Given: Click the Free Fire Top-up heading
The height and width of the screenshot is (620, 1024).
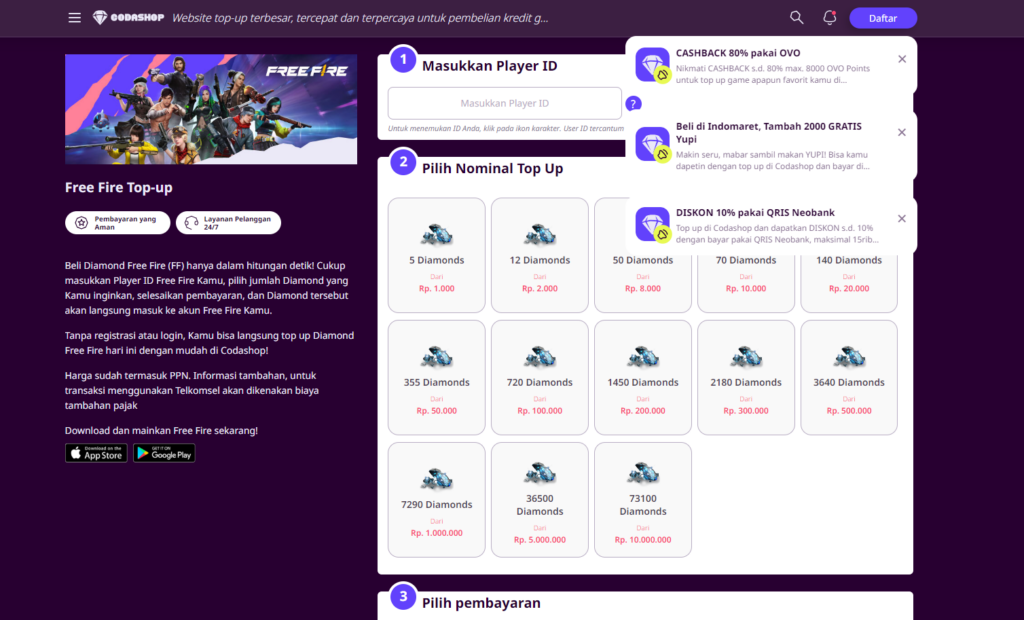Looking at the screenshot, I should click(x=119, y=188).
